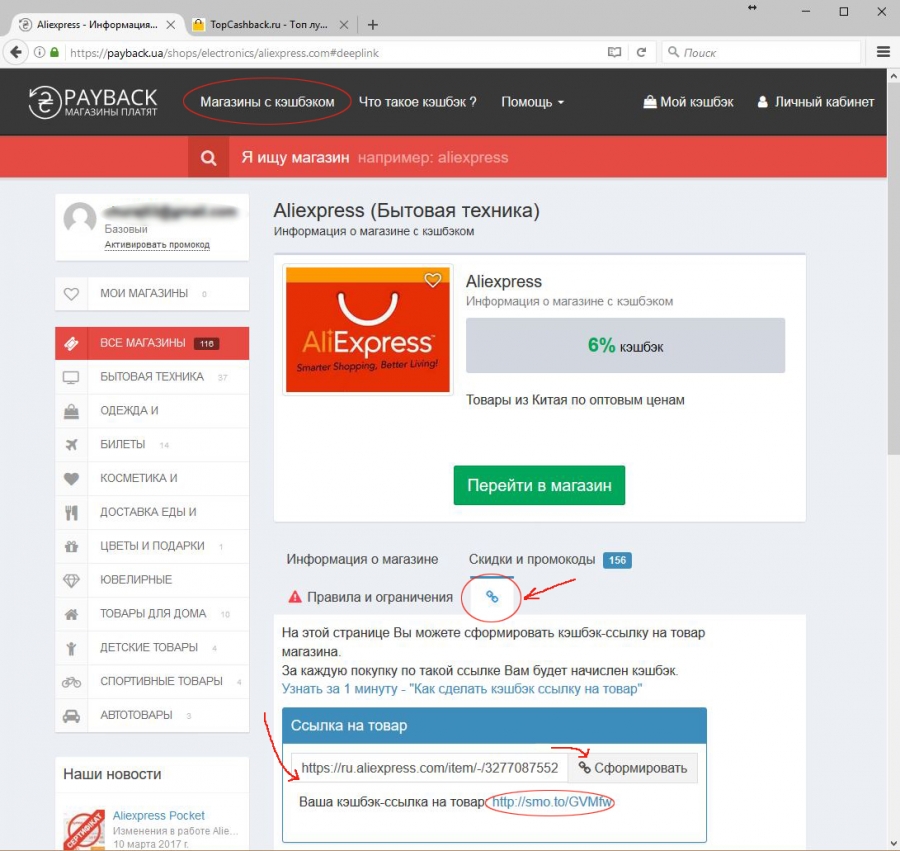900x851 pixels.
Task: Click the chain link deeplink tab icon
Action: 492,597
